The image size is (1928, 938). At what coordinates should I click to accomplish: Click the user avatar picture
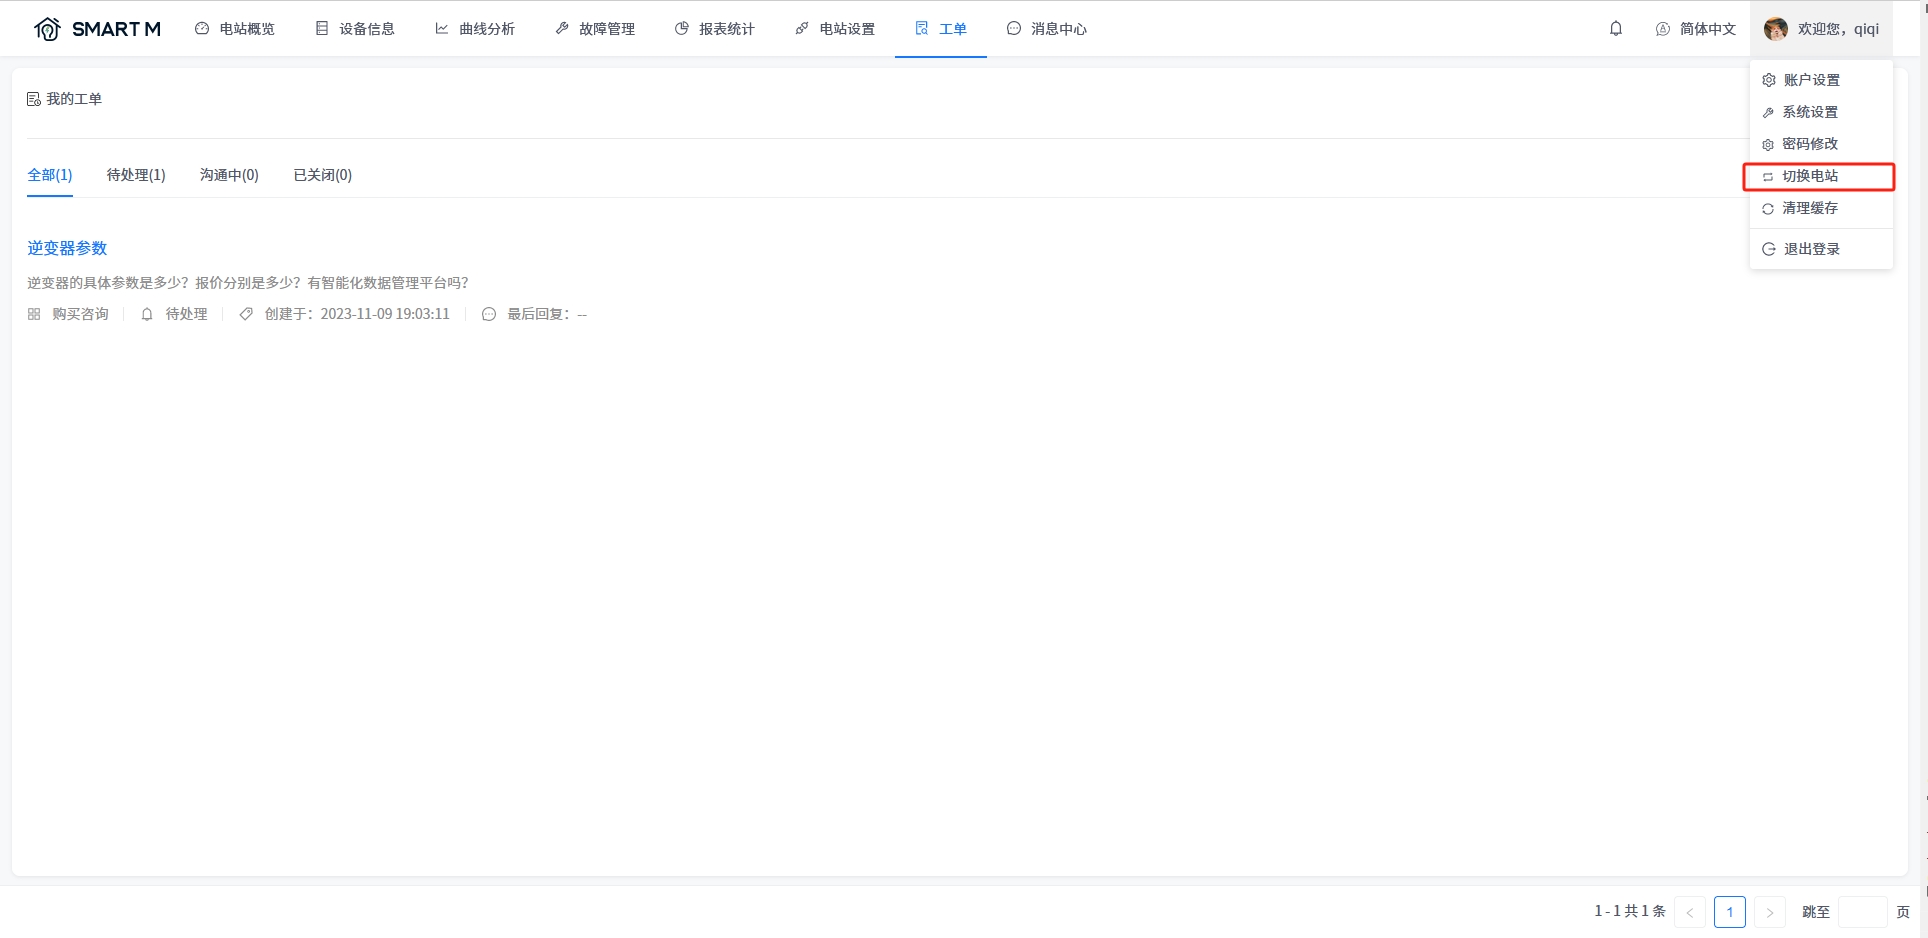pyautogui.click(x=1775, y=29)
